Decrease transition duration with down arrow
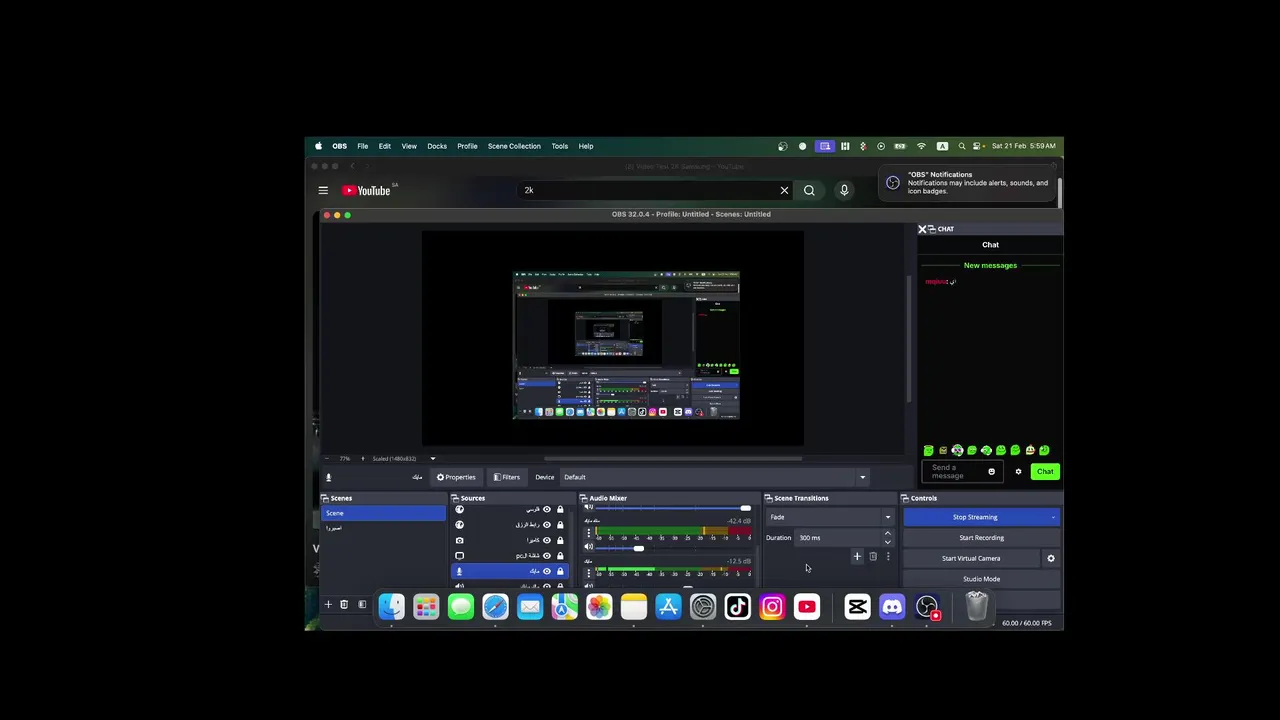1280x720 pixels. (888, 542)
